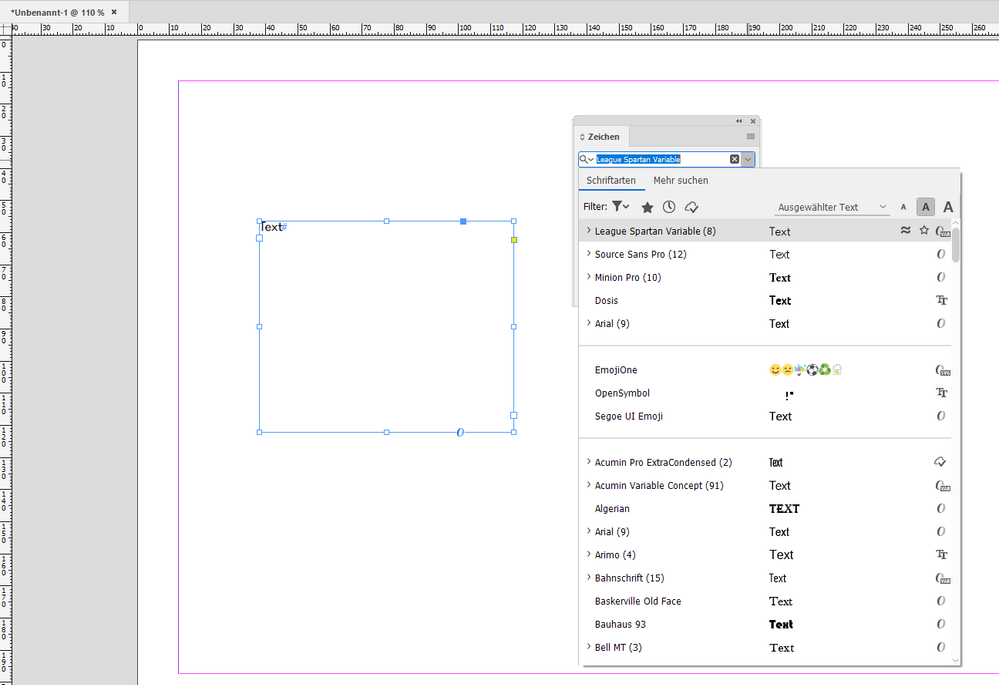Expand the Source Sans Pro (12) family

tap(589, 254)
